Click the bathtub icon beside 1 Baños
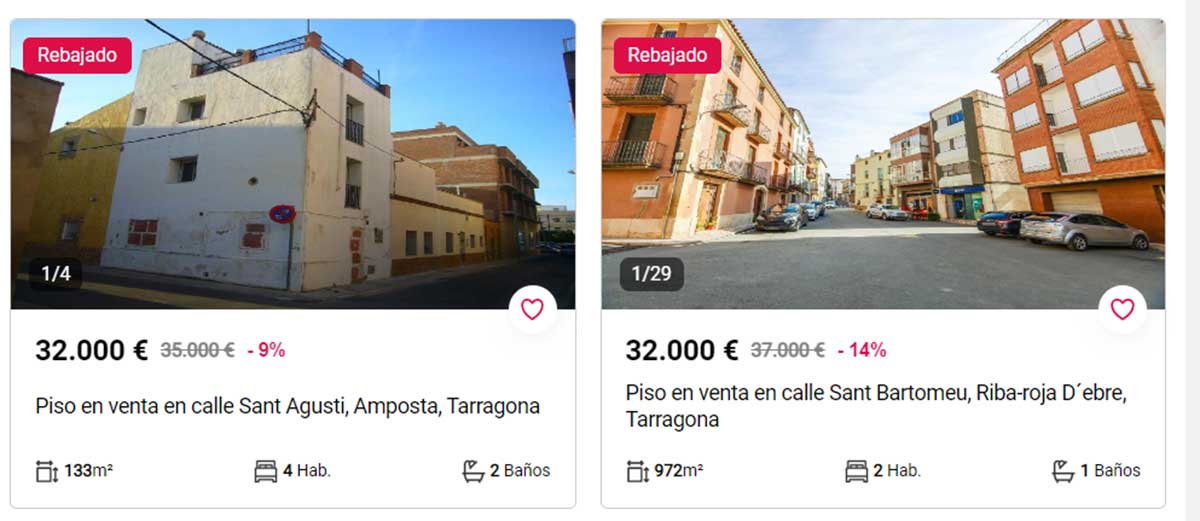Screen dimensions: 1200x521 pos(1064,470)
